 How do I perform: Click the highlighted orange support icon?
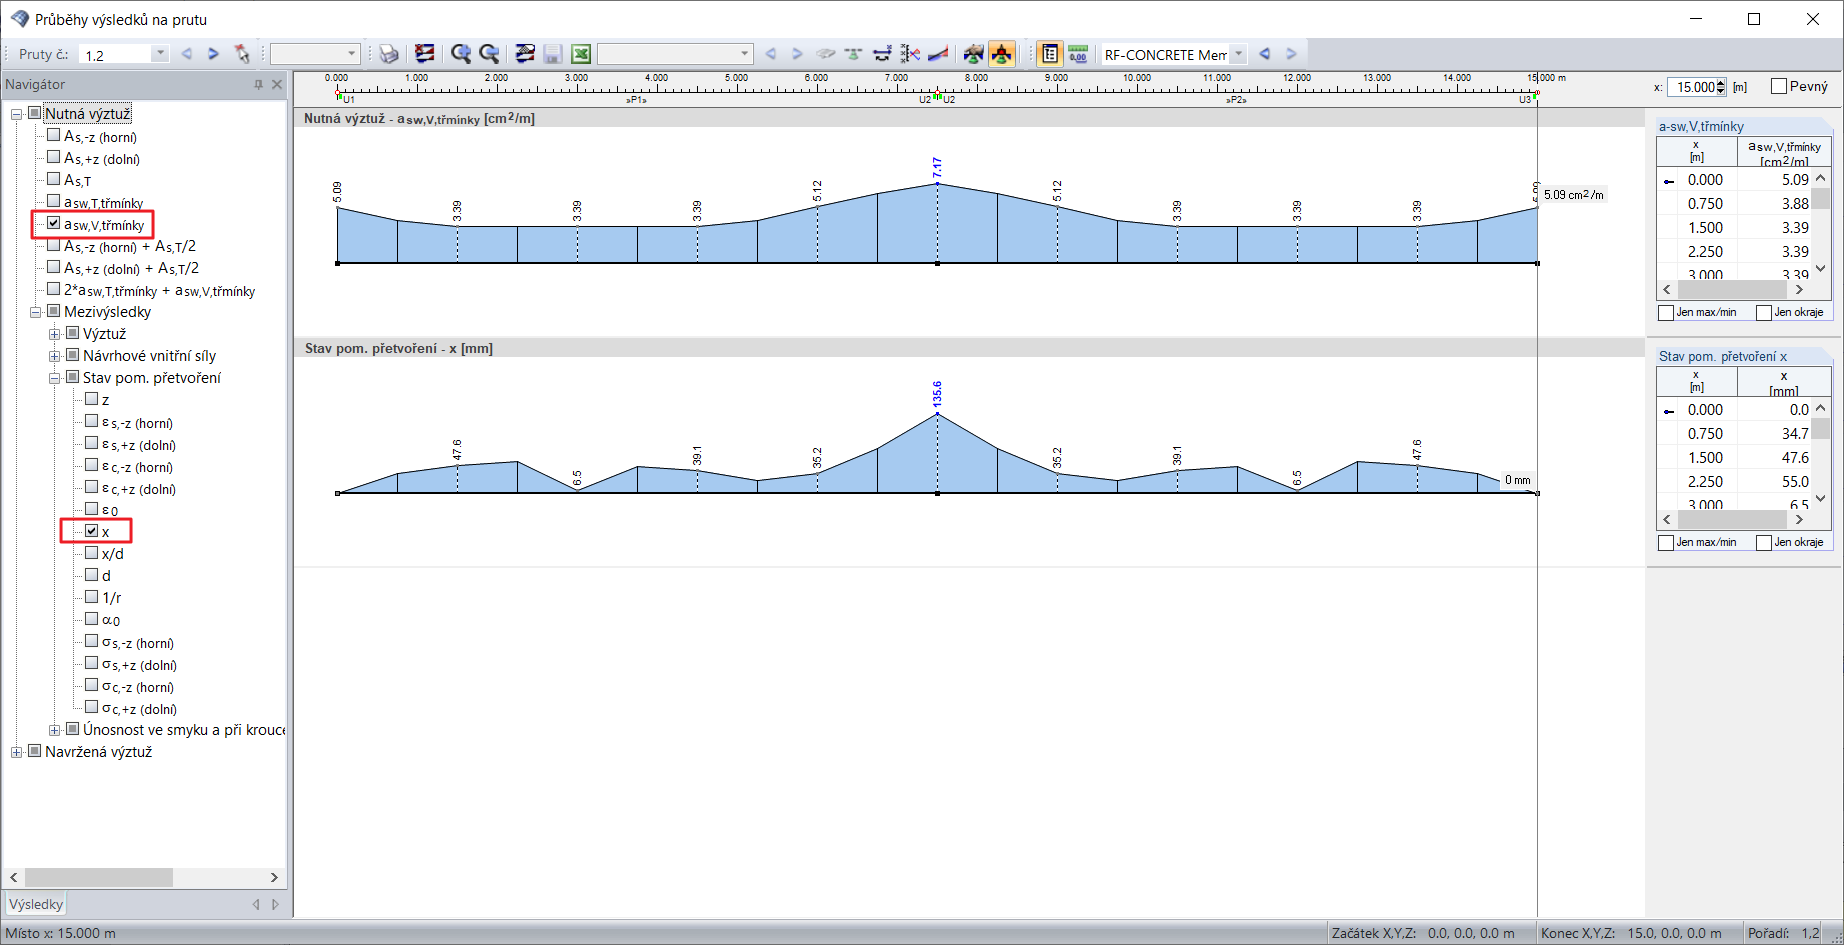[x=1001, y=54]
